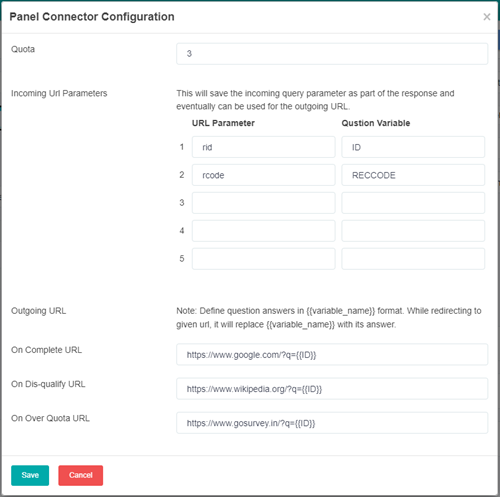Viewport: 500px width, 497px height.
Task: Save the panel connector configuration
Action: (30, 475)
